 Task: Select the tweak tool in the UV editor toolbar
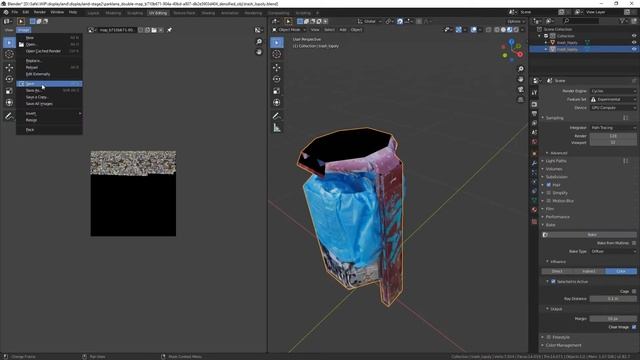(9, 42)
